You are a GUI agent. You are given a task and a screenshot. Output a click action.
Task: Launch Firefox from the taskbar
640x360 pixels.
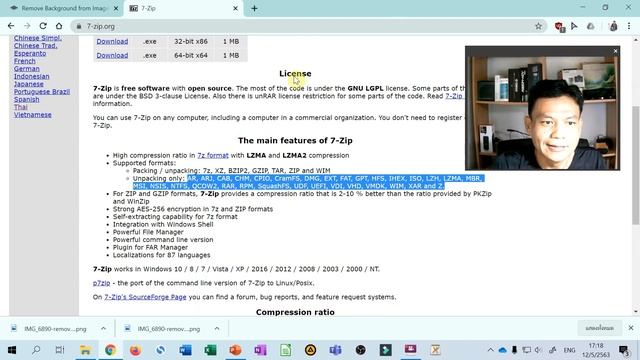[x=135, y=350]
